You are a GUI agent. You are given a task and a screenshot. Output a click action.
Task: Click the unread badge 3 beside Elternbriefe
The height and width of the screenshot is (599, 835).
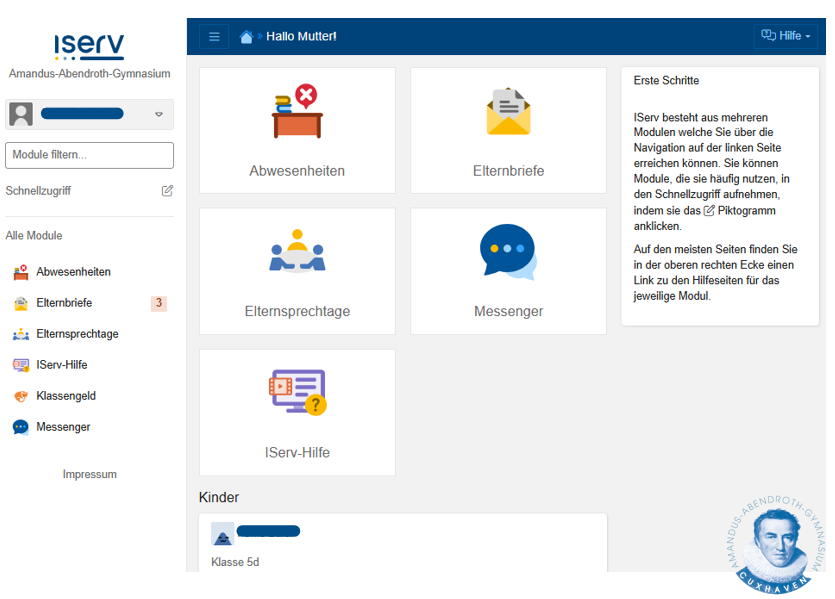pyautogui.click(x=158, y=303)
